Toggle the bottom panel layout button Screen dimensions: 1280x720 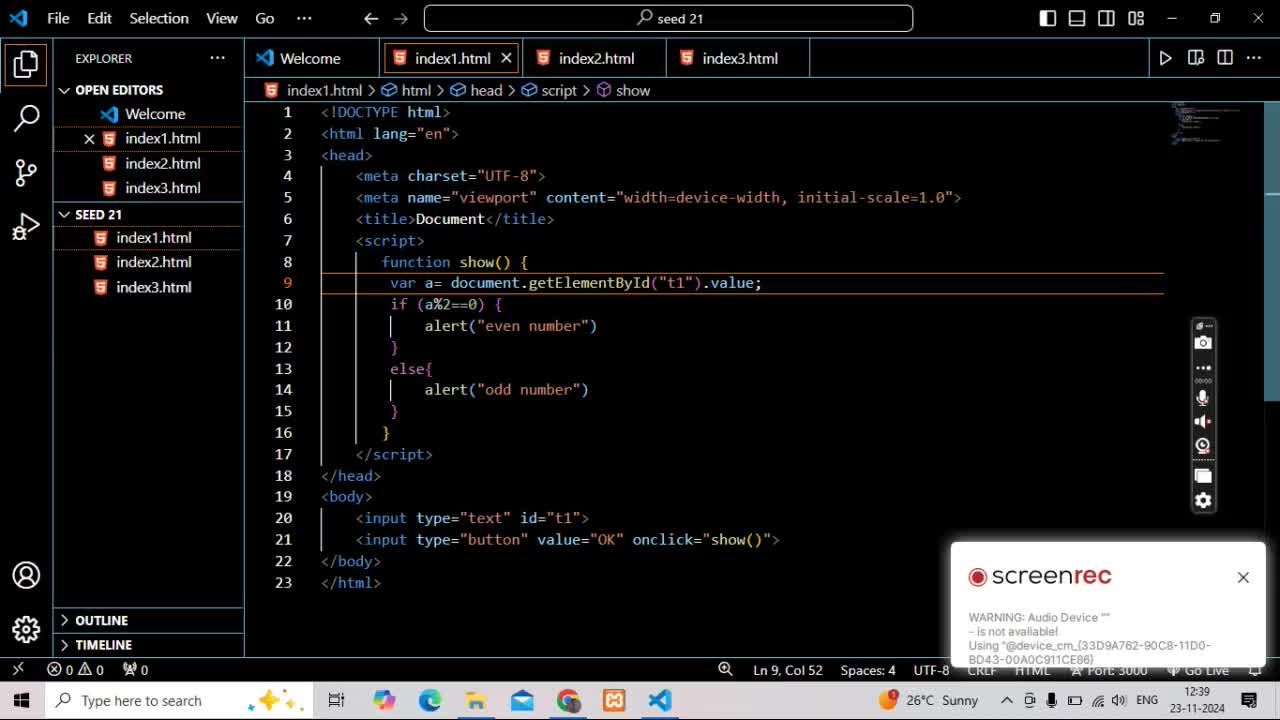(1077, 18)
